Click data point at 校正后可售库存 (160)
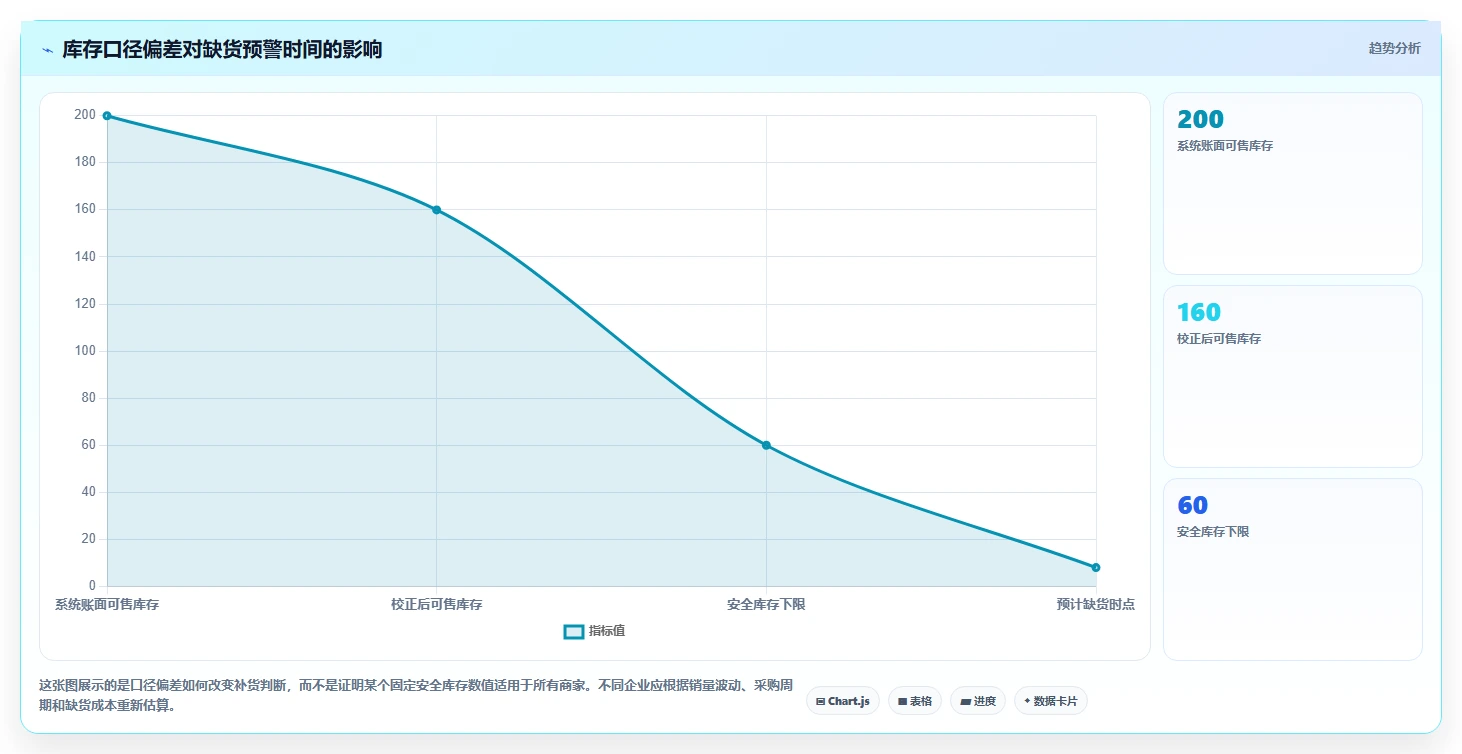The width and height of the screenshot is (1462, 754). 436,210
